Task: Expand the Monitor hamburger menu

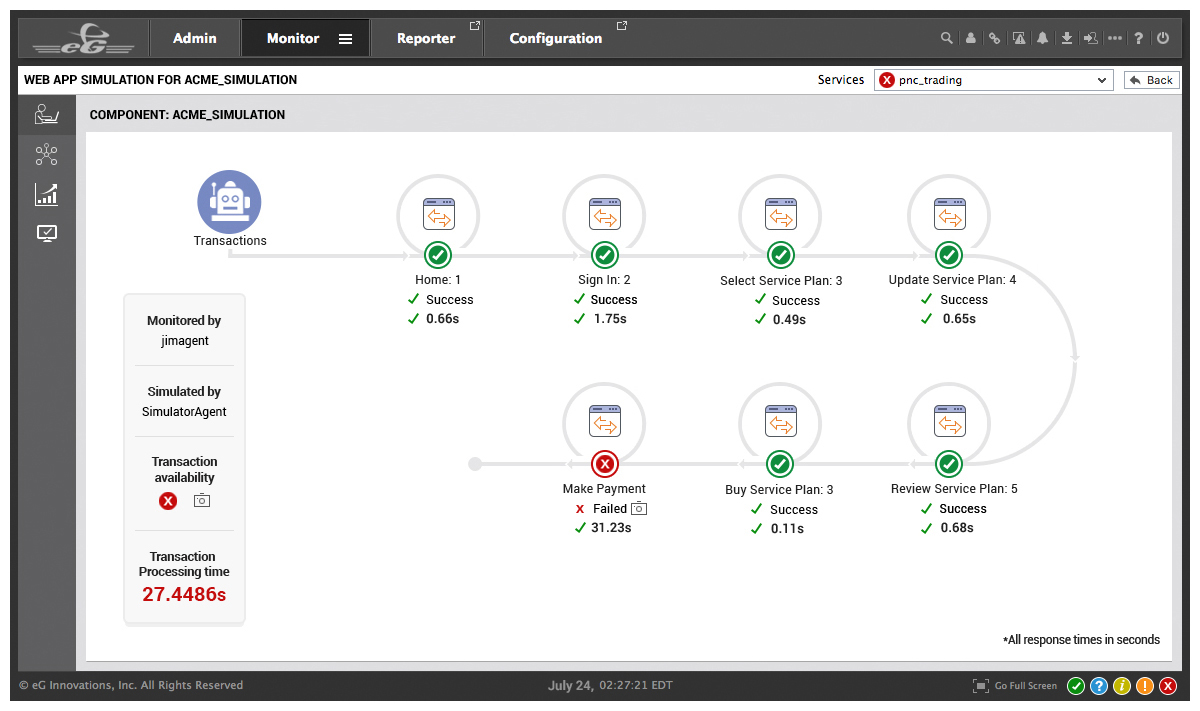Action: [345, 39]
